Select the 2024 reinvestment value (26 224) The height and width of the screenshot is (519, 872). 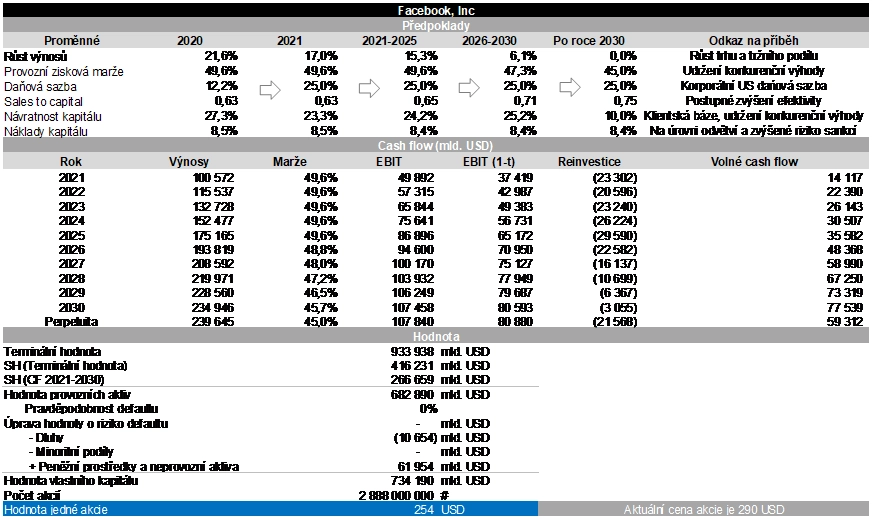pyautogui.click(x=615, y=221)
